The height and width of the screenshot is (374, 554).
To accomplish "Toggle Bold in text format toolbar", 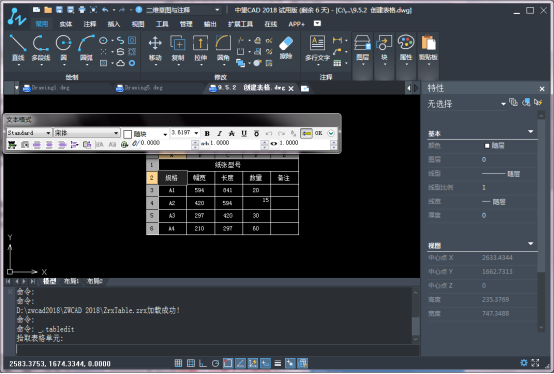I will tap(207, 133).
